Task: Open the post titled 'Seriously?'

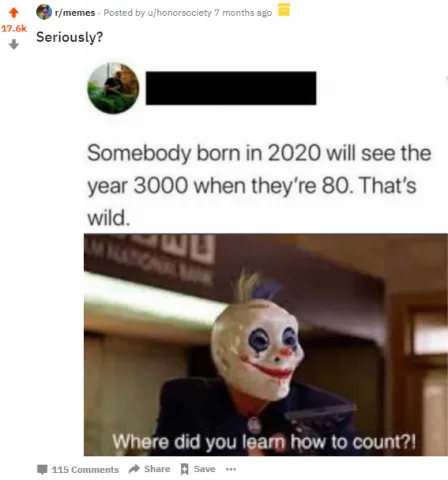Action: point(70,37)
